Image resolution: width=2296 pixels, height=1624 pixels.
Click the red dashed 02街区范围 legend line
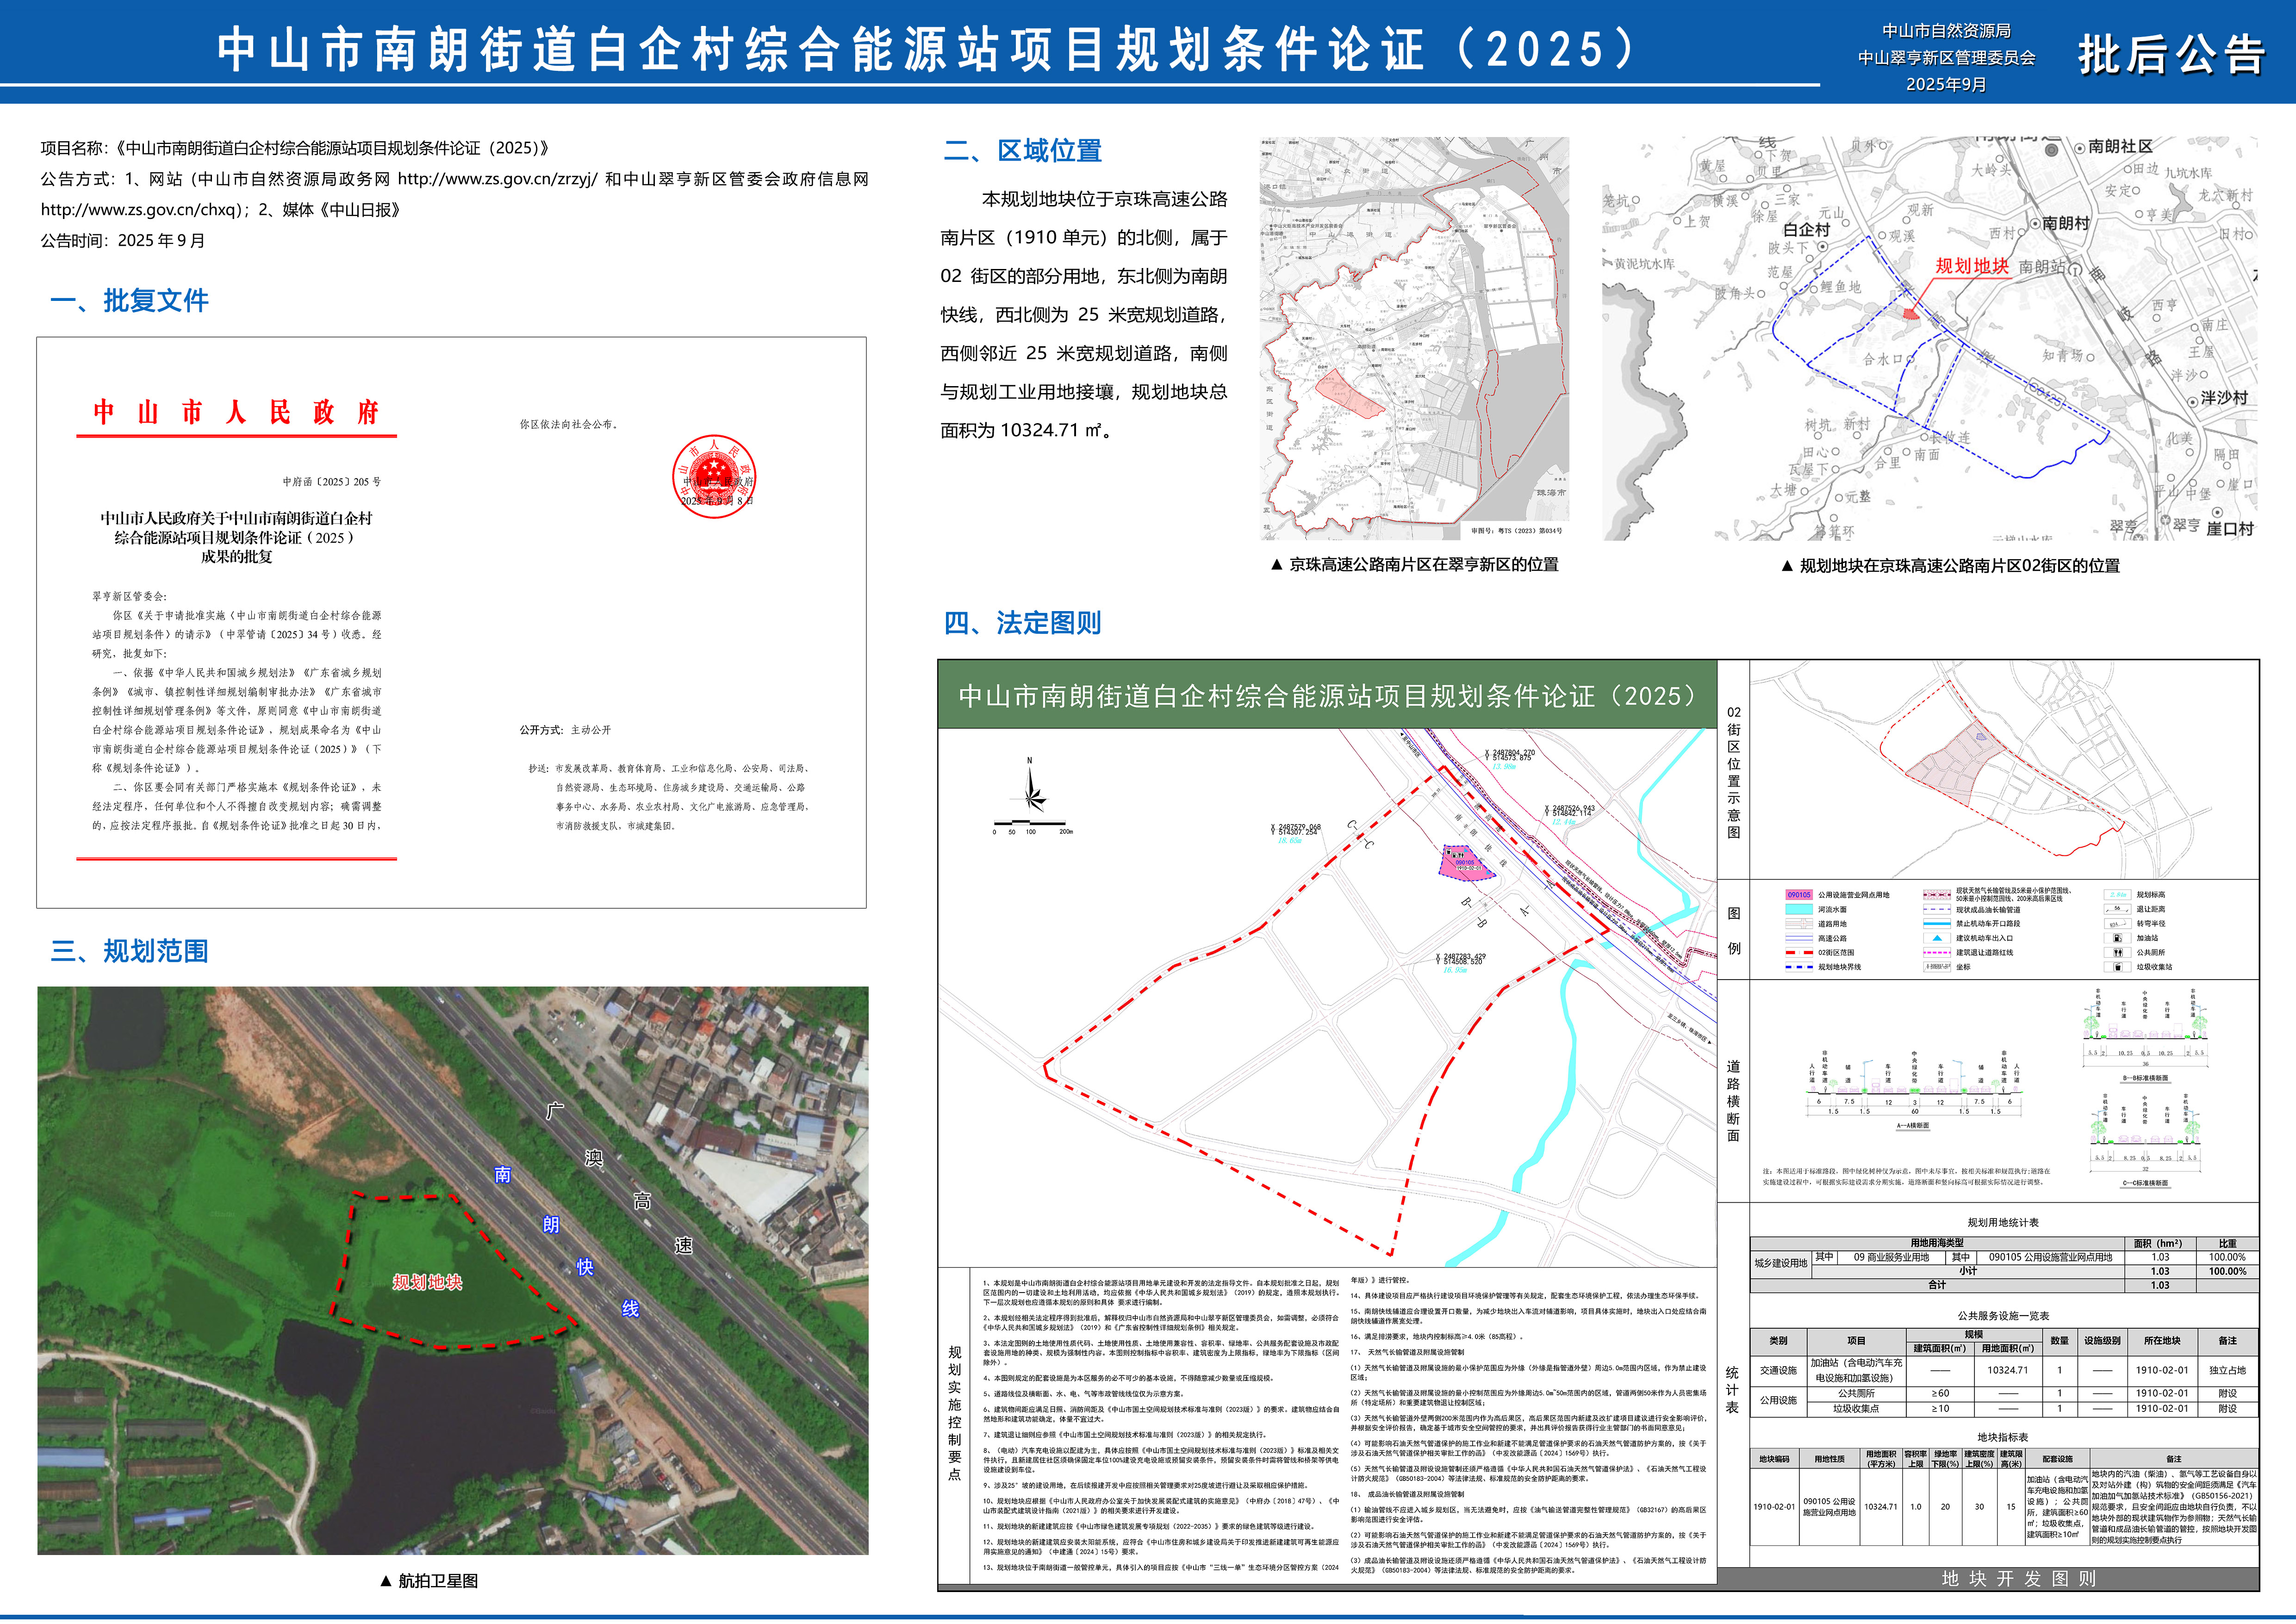tap(1799, 953)
